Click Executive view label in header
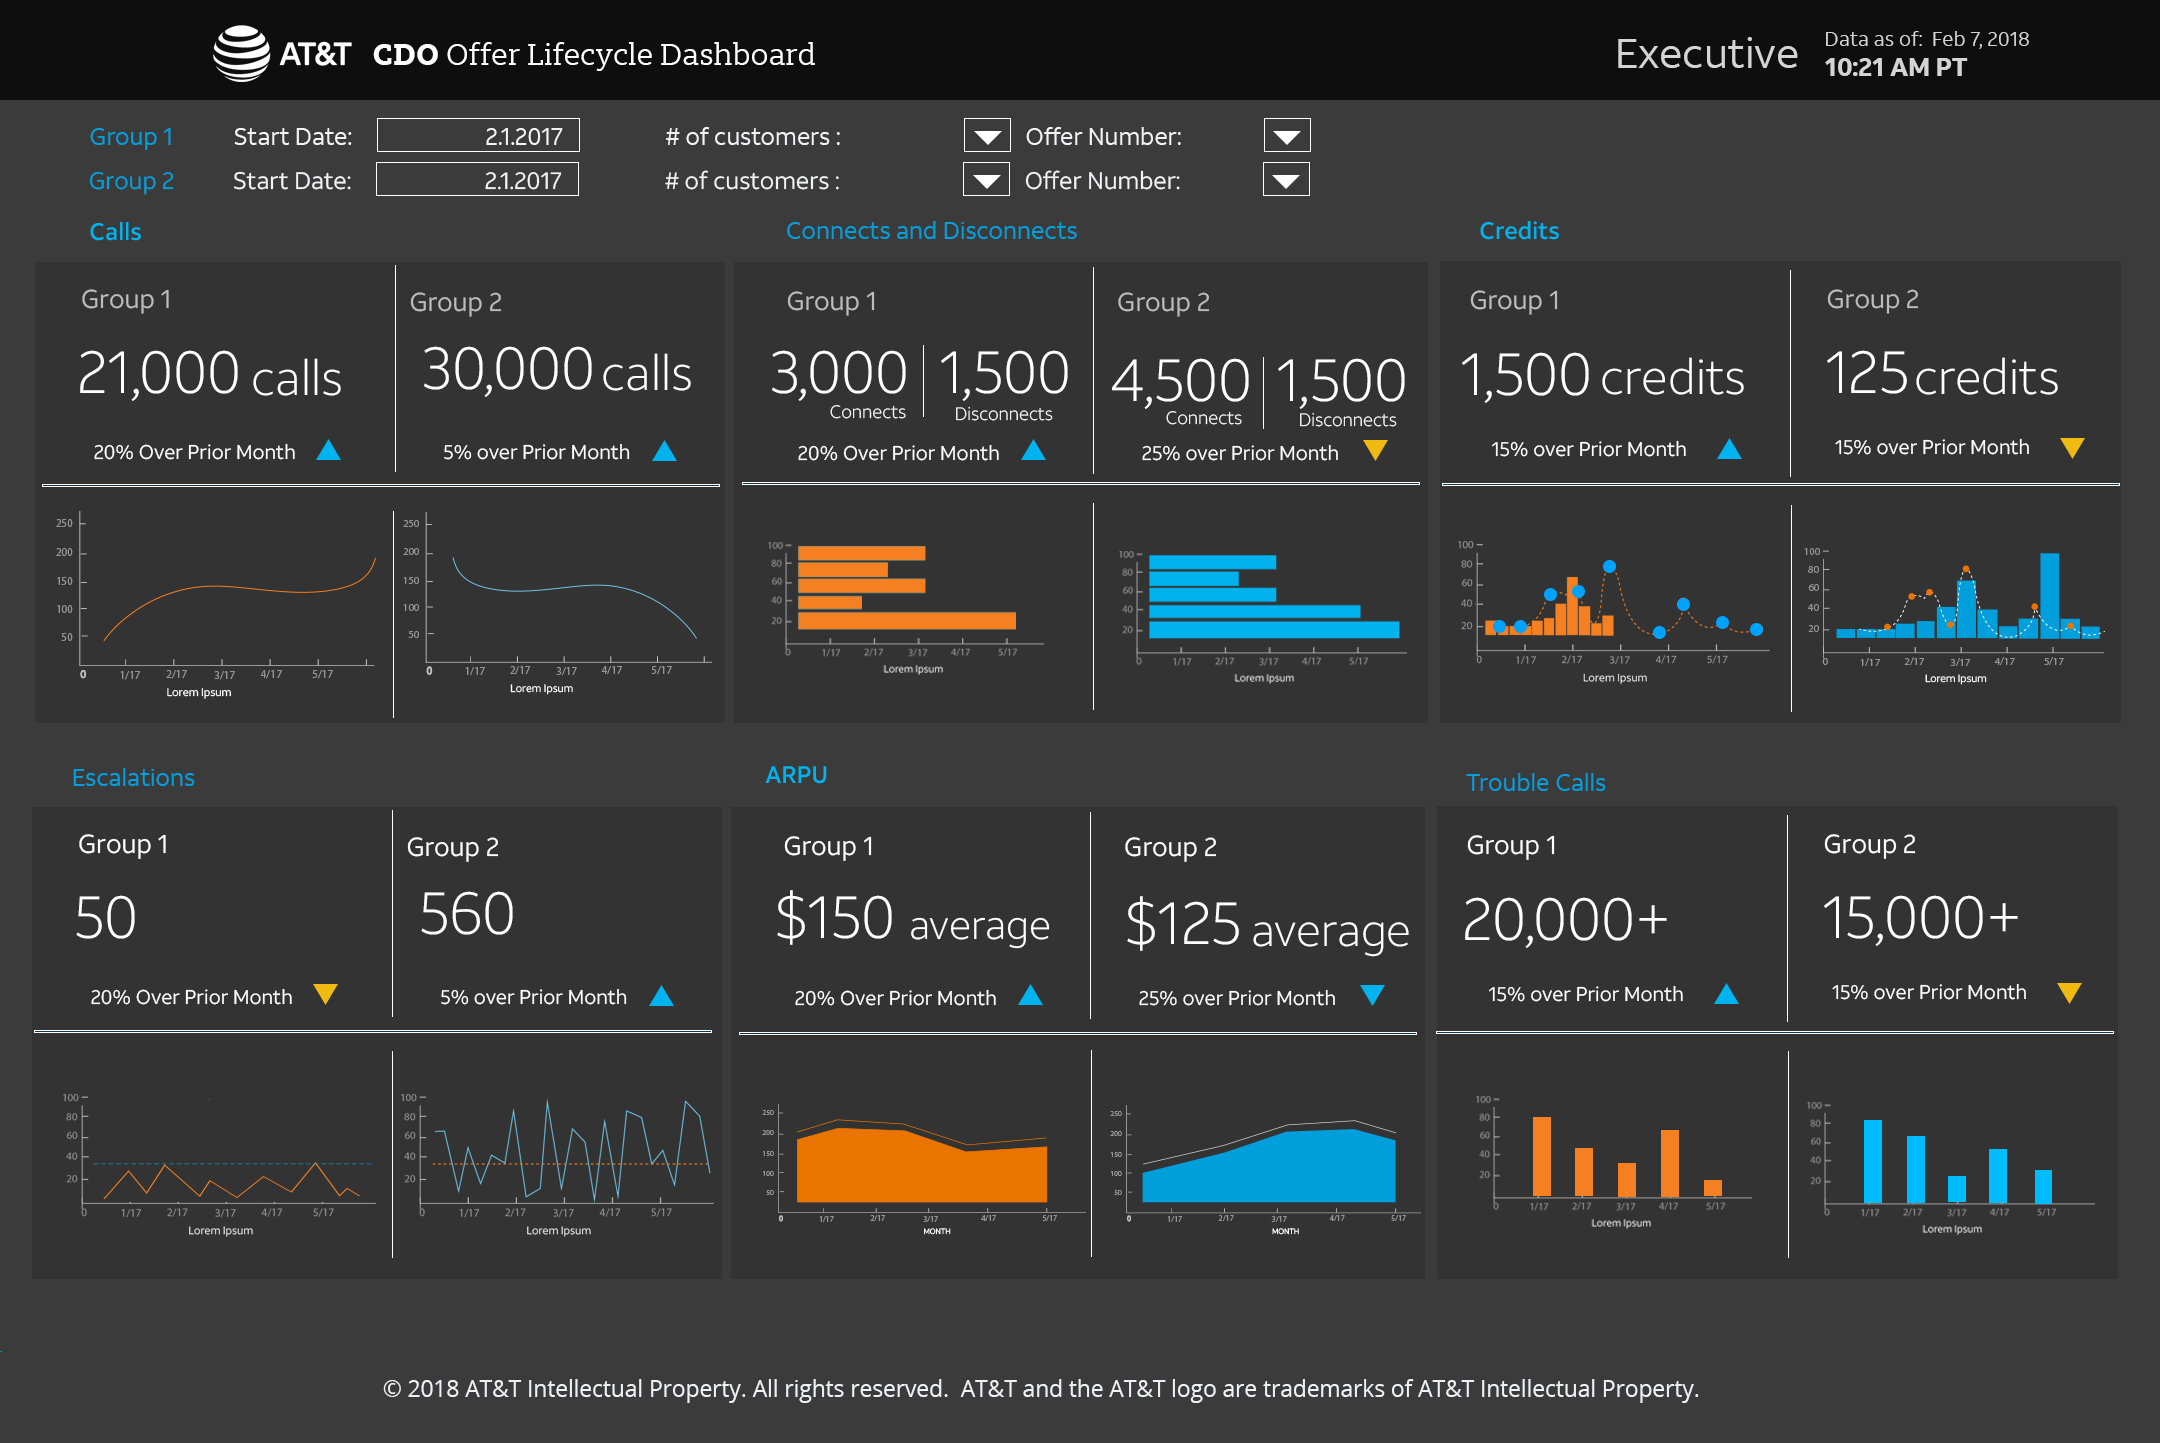 (1706, 54)
